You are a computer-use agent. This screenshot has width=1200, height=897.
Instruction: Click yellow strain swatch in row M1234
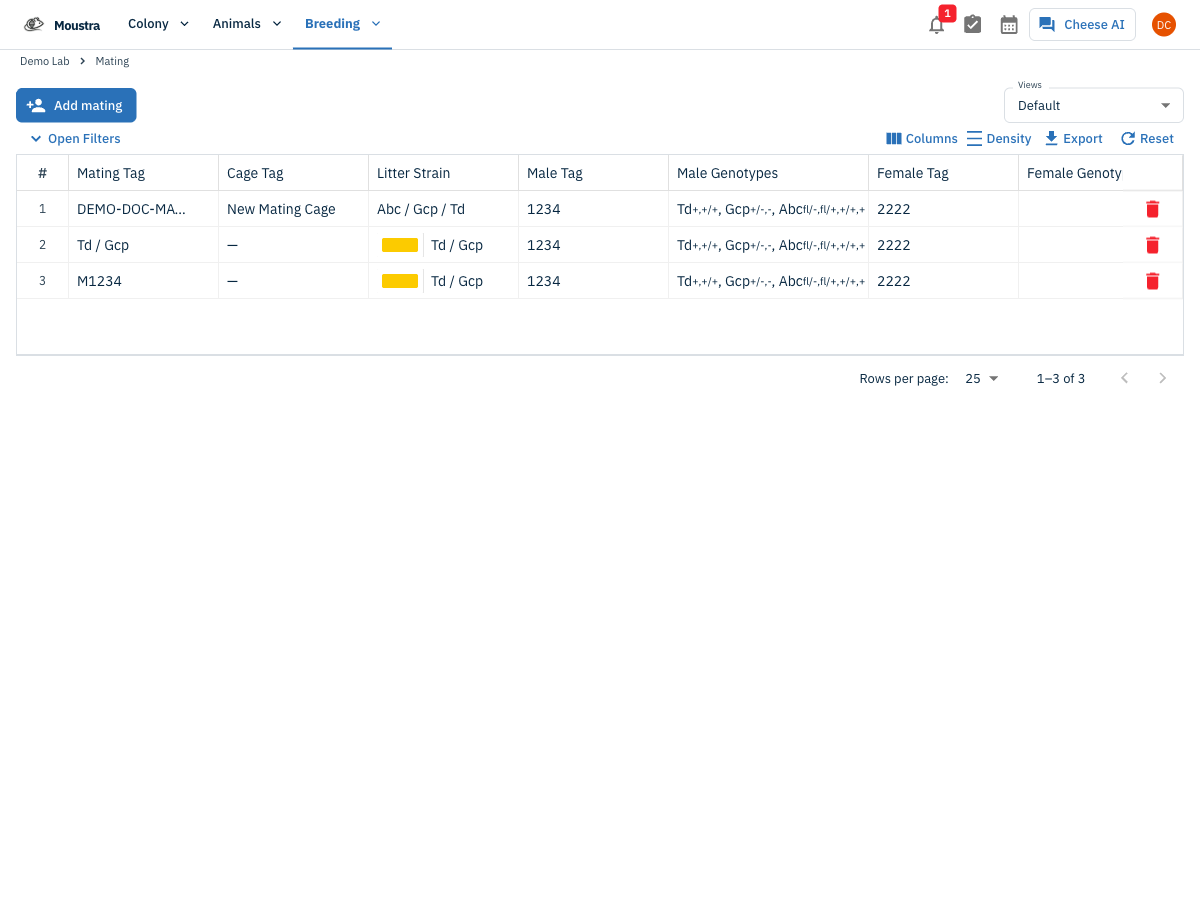(x=400, y=281)
